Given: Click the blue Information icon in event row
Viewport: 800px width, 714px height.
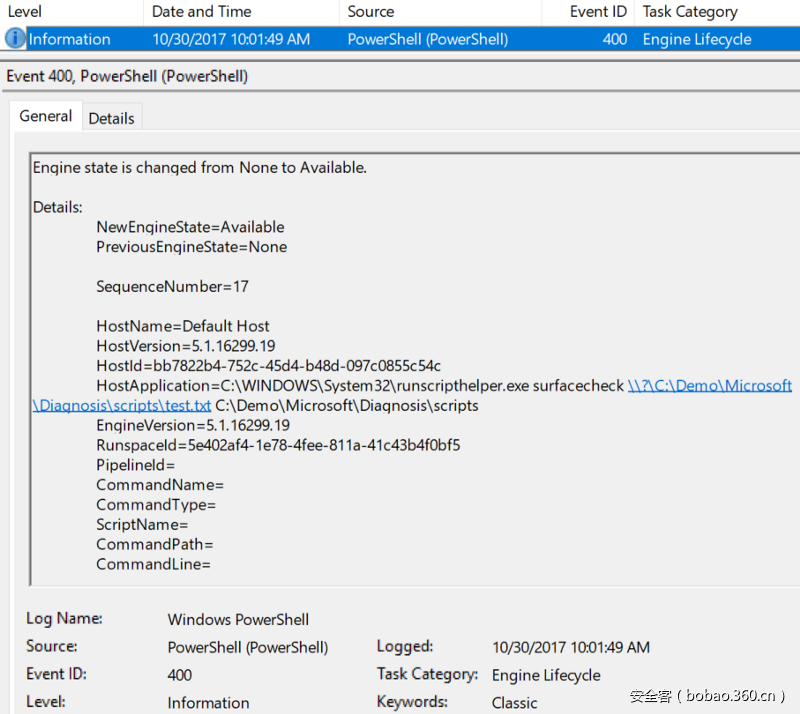Looking at the screenshot, I should (x=15, y=39).
